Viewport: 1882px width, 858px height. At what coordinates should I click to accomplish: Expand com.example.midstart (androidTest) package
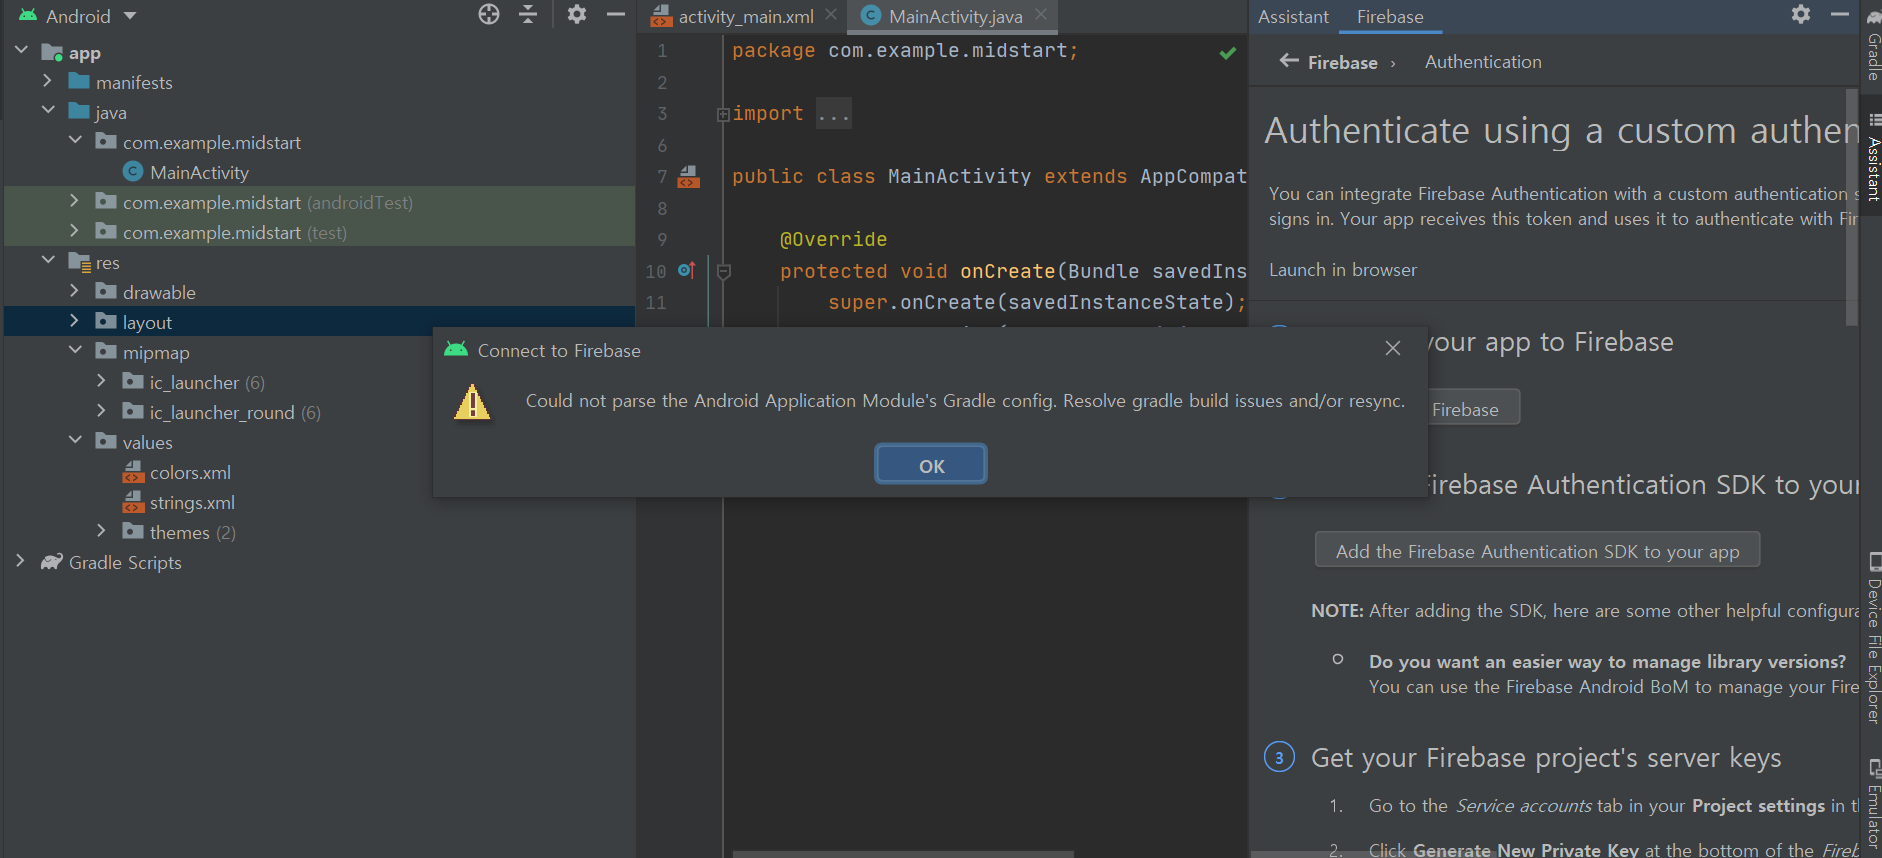point(74,200)
